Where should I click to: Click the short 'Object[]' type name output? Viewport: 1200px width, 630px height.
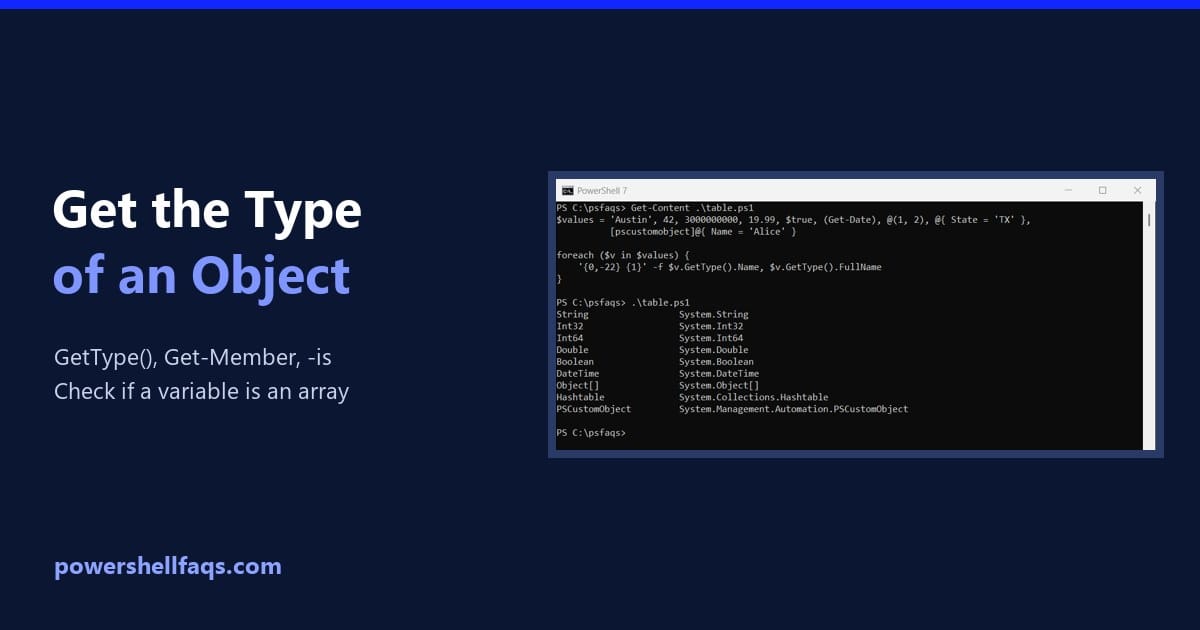coord(578,385)
